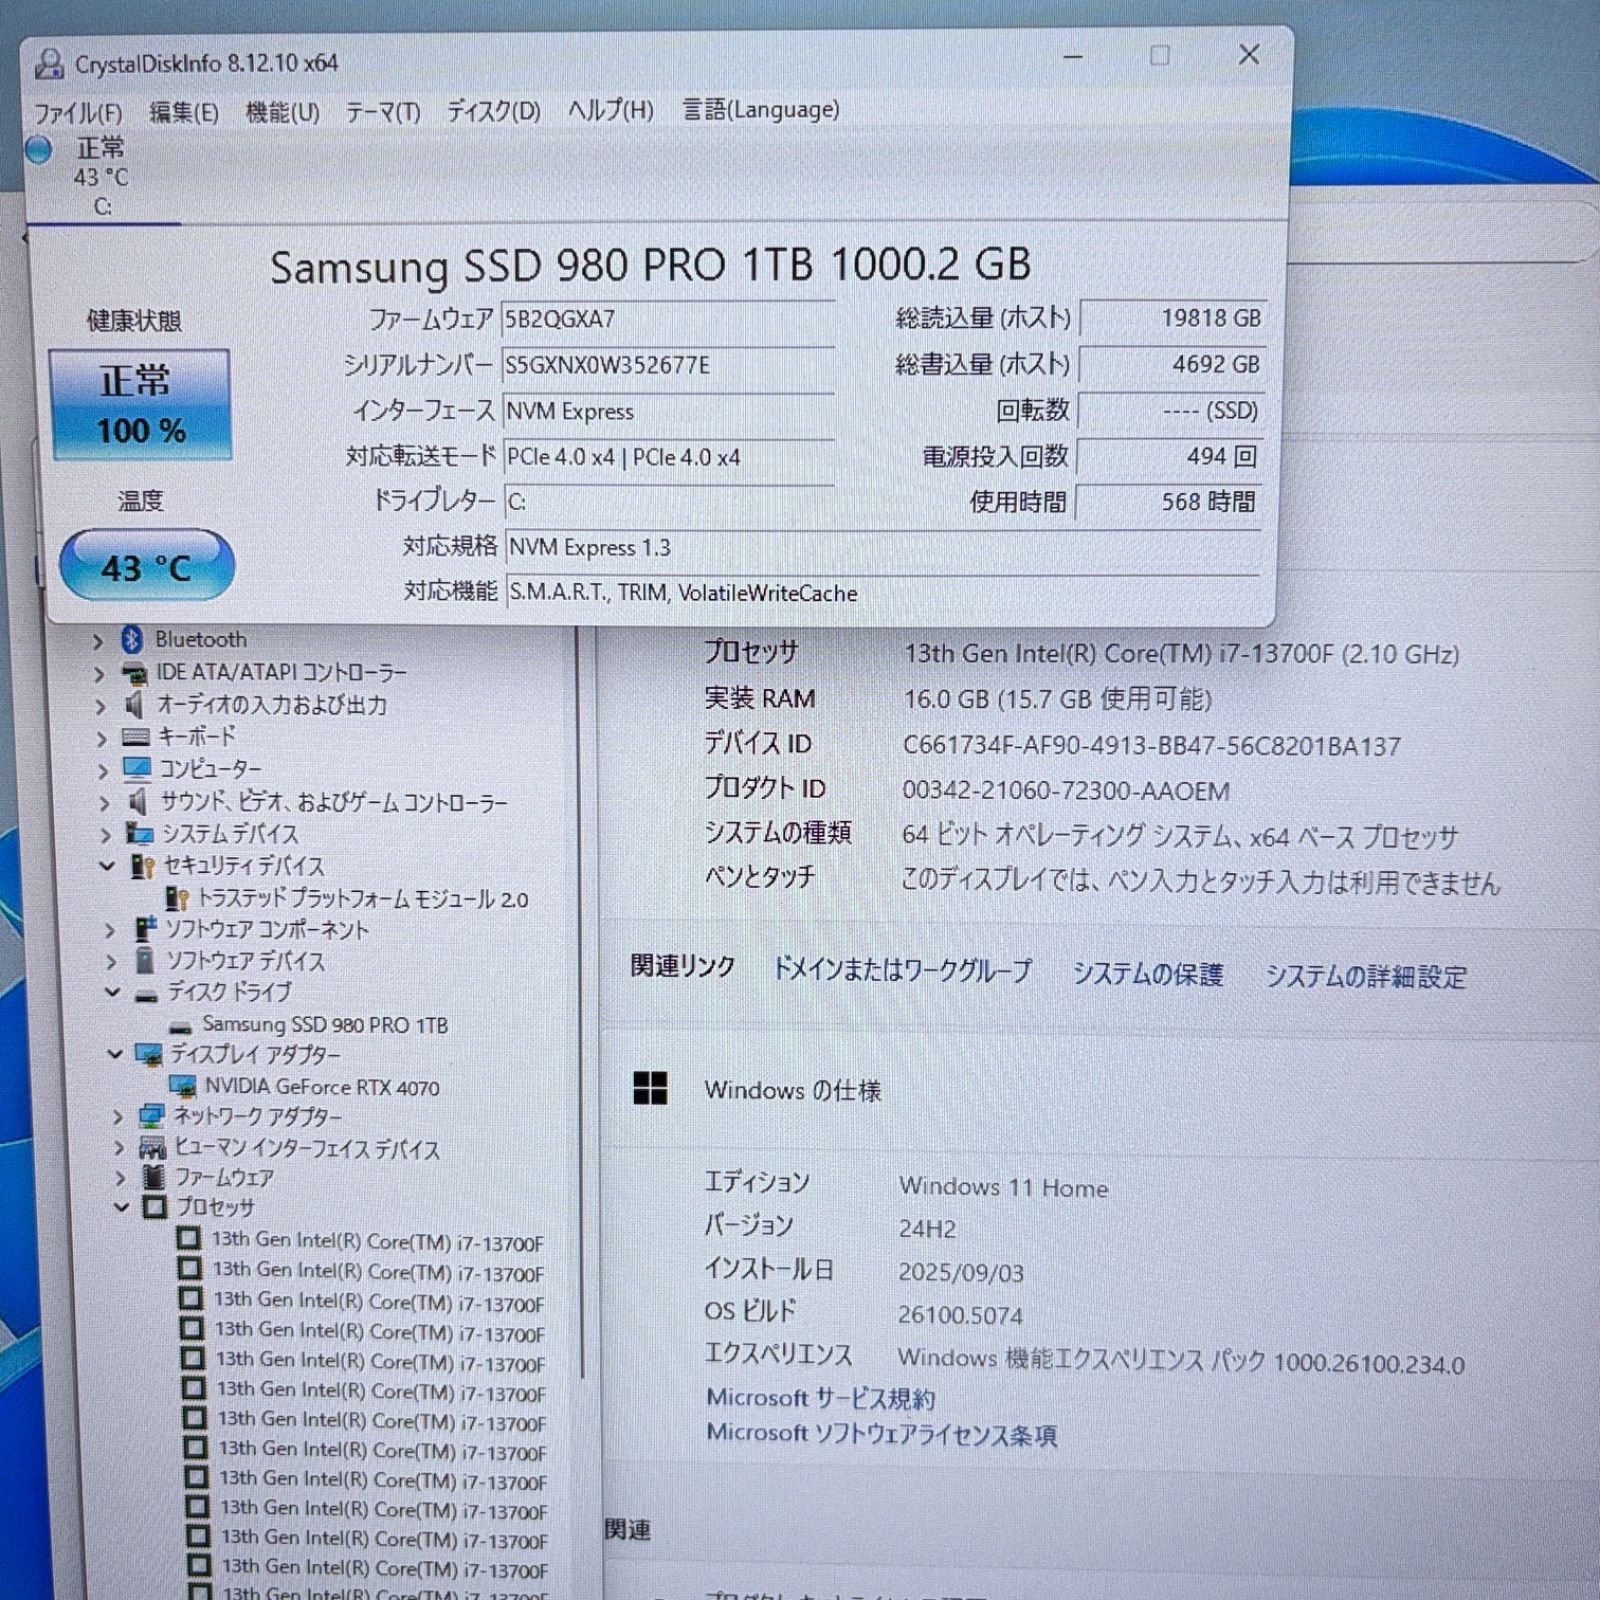Click the 対応機能 field S.M.A.R.T., TRIM
The height and width of the screenshot is (1600, 1600).
coord(882,593)
